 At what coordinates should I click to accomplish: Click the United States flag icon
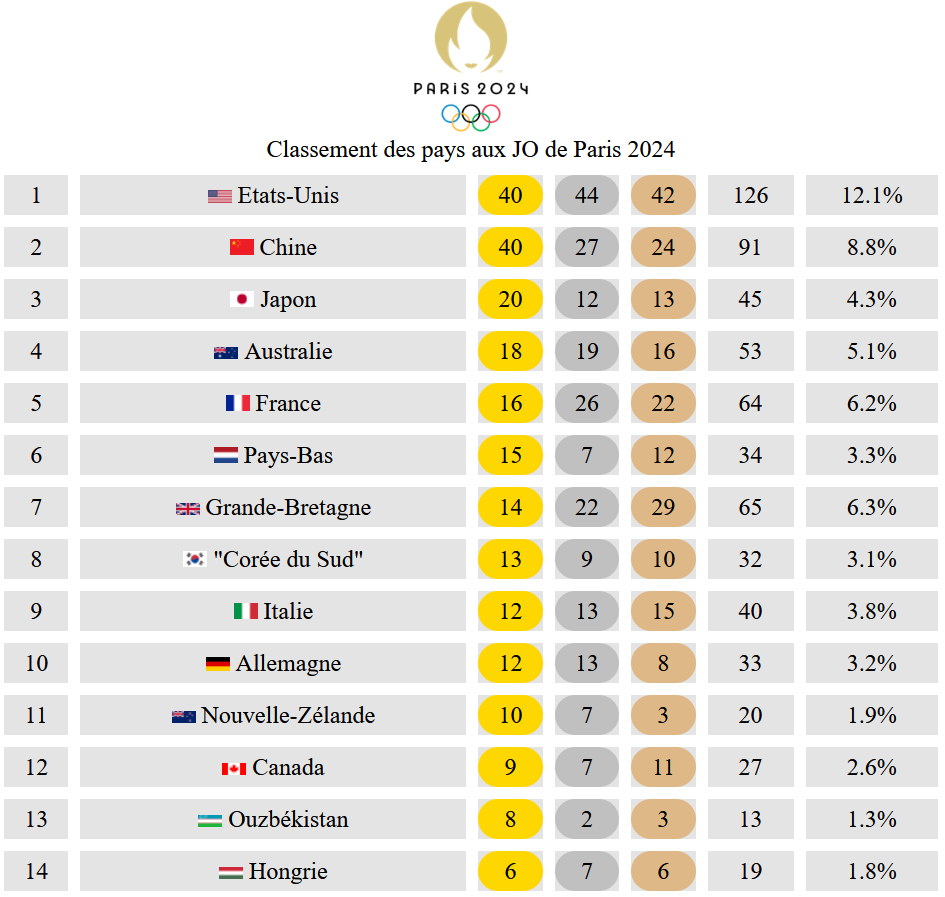click(x=220, y=196)
